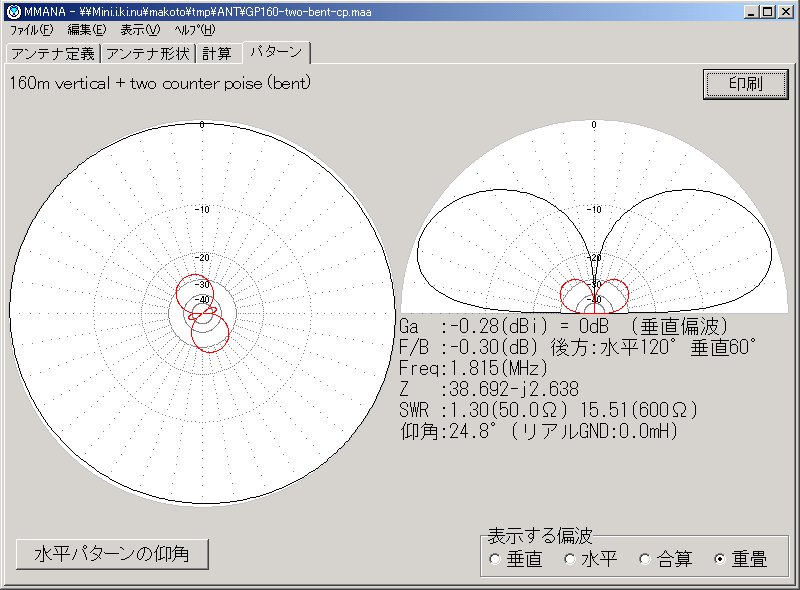
Task: Select the 垂直 polarization radio button
Action: [x=496, y=560]
